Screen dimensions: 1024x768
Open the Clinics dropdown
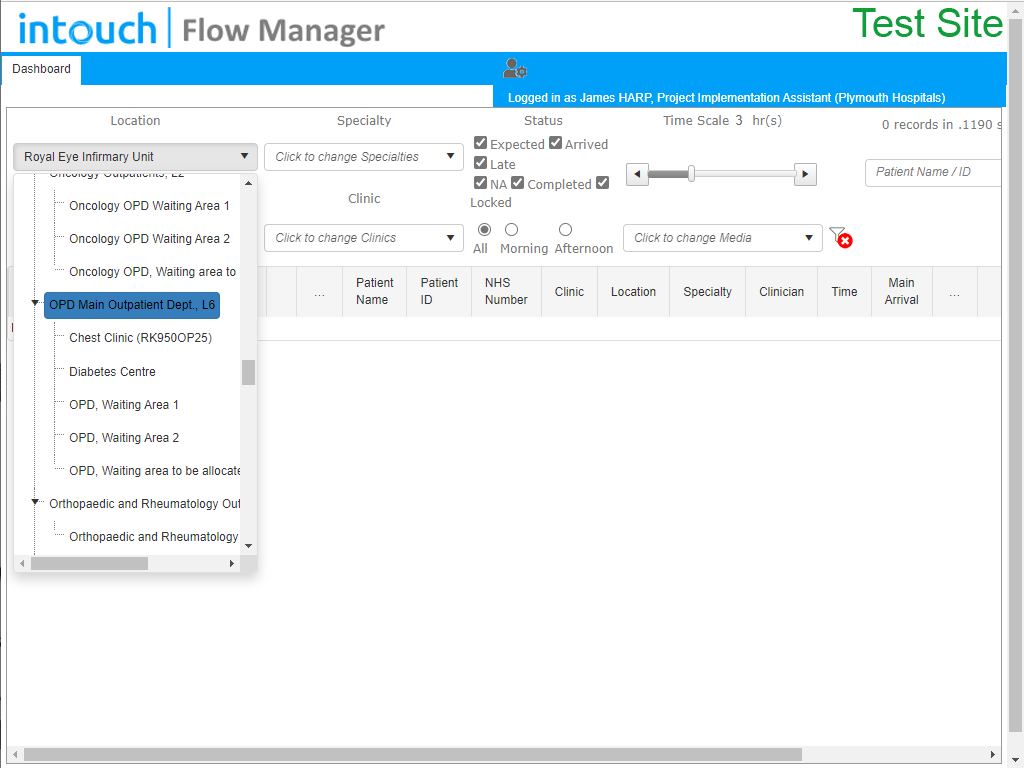[x=364, y=238]
